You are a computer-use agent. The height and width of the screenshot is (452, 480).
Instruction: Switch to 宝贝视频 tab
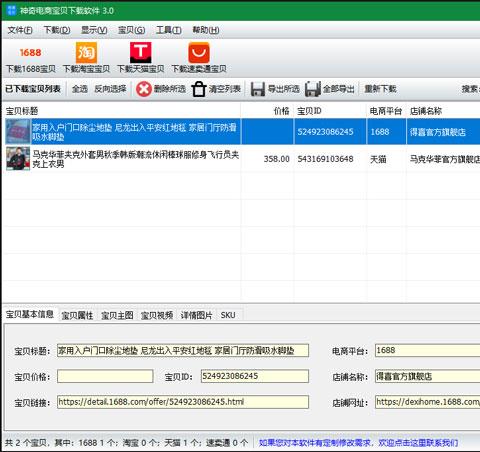(157, 315)
